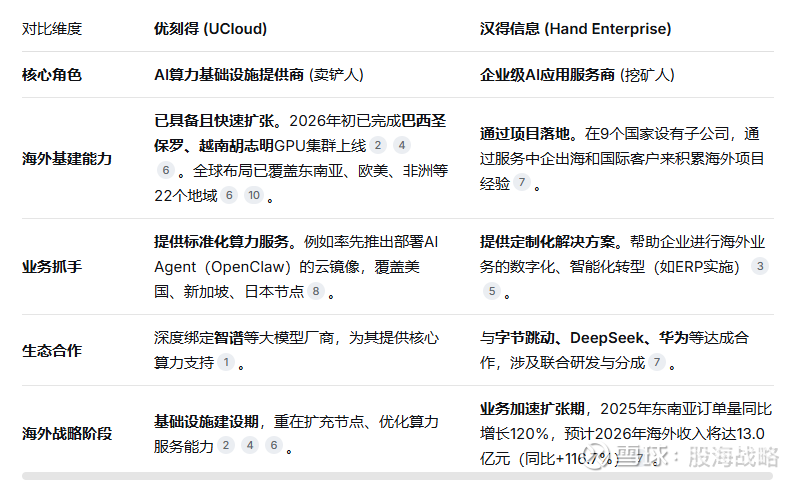Click the 通过项目落地 bold text
Viewport: 803px width, 481px height.
tap(525, 134)
